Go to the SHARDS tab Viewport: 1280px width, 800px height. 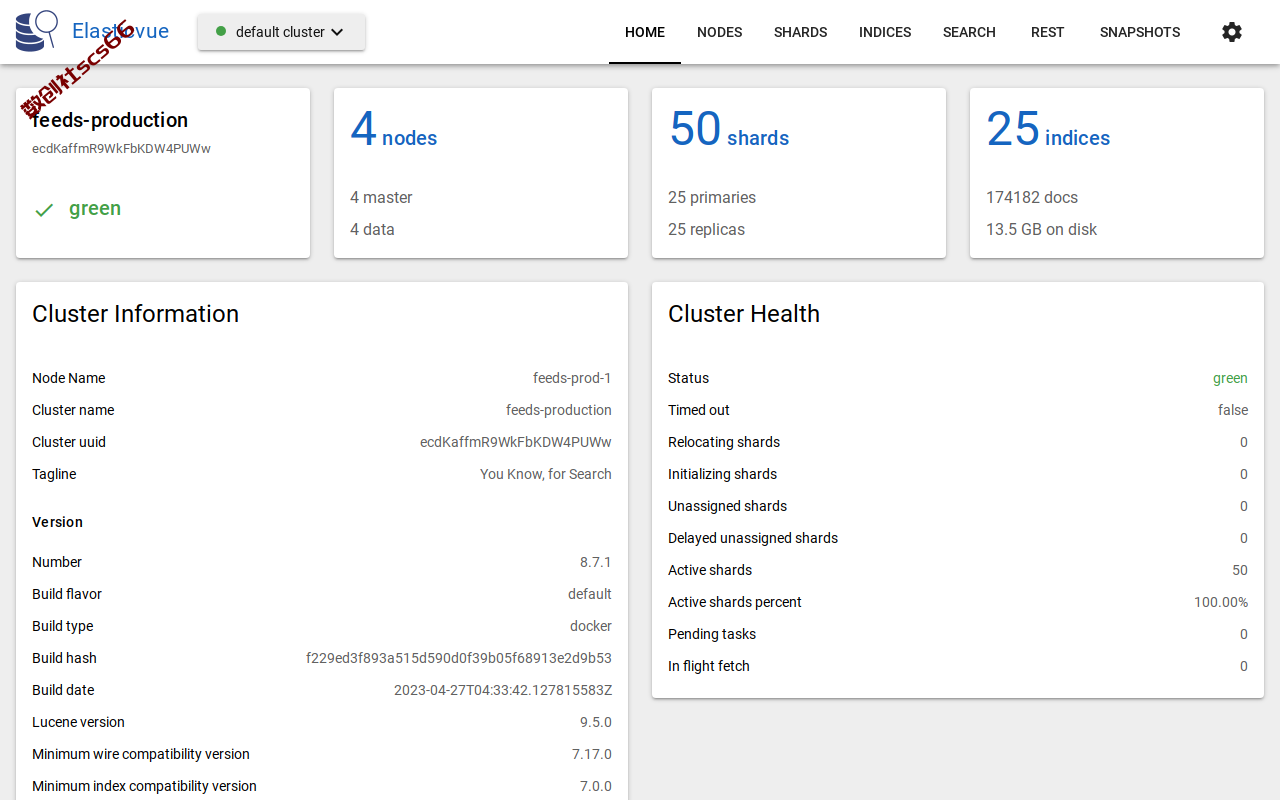click(x=800, y=32)
